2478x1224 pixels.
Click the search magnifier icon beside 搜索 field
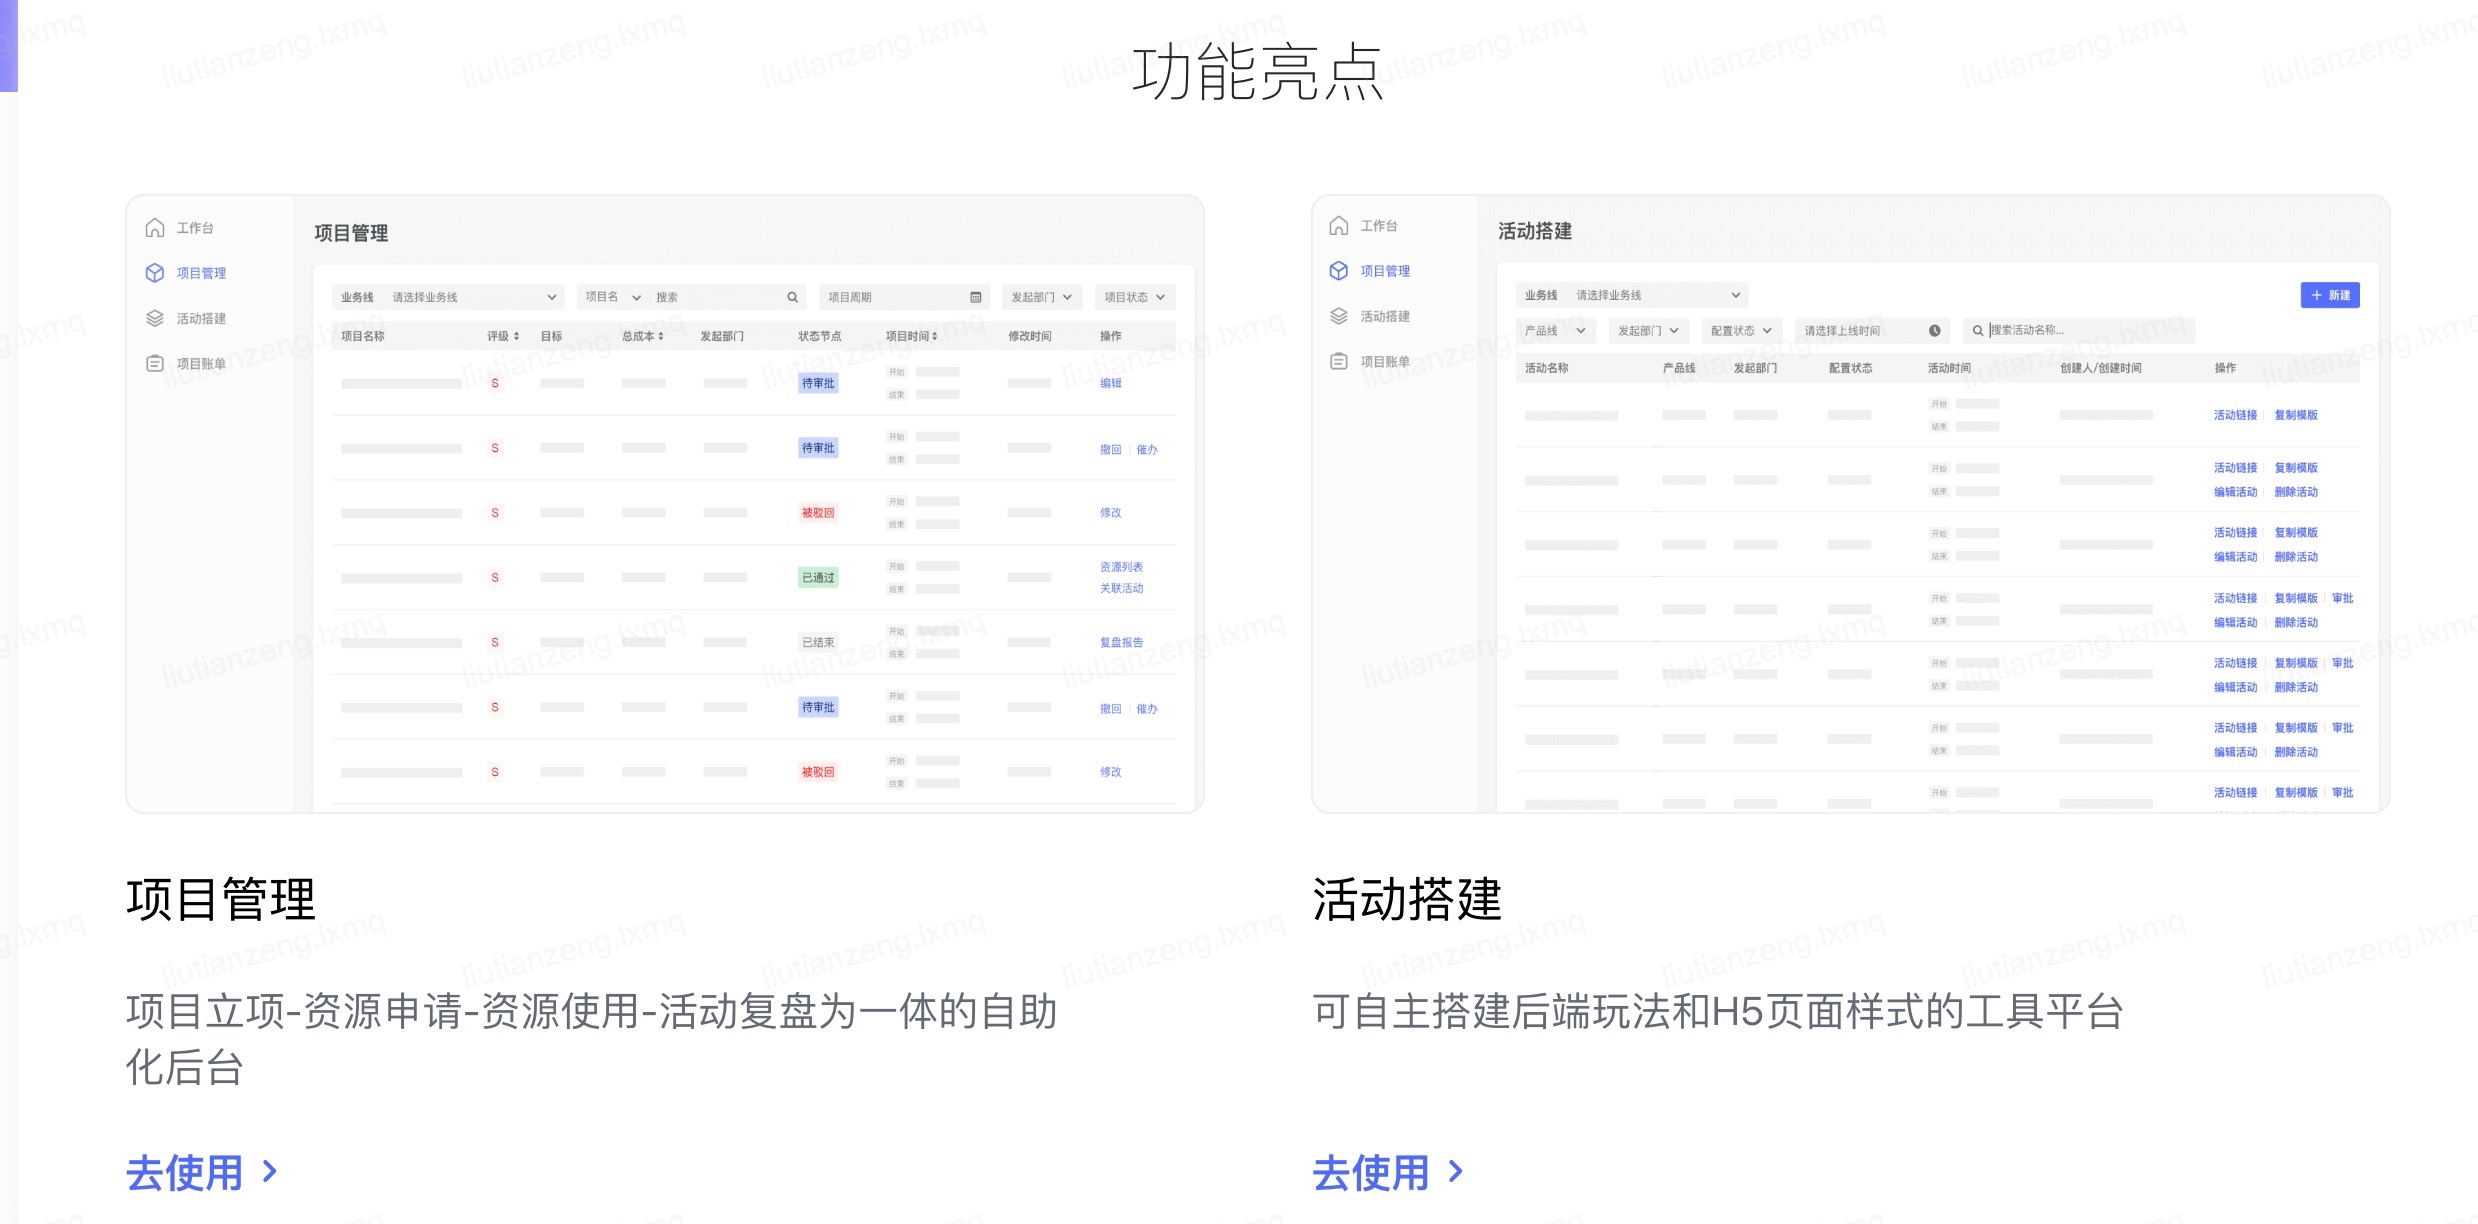click(x=792, y=297)
